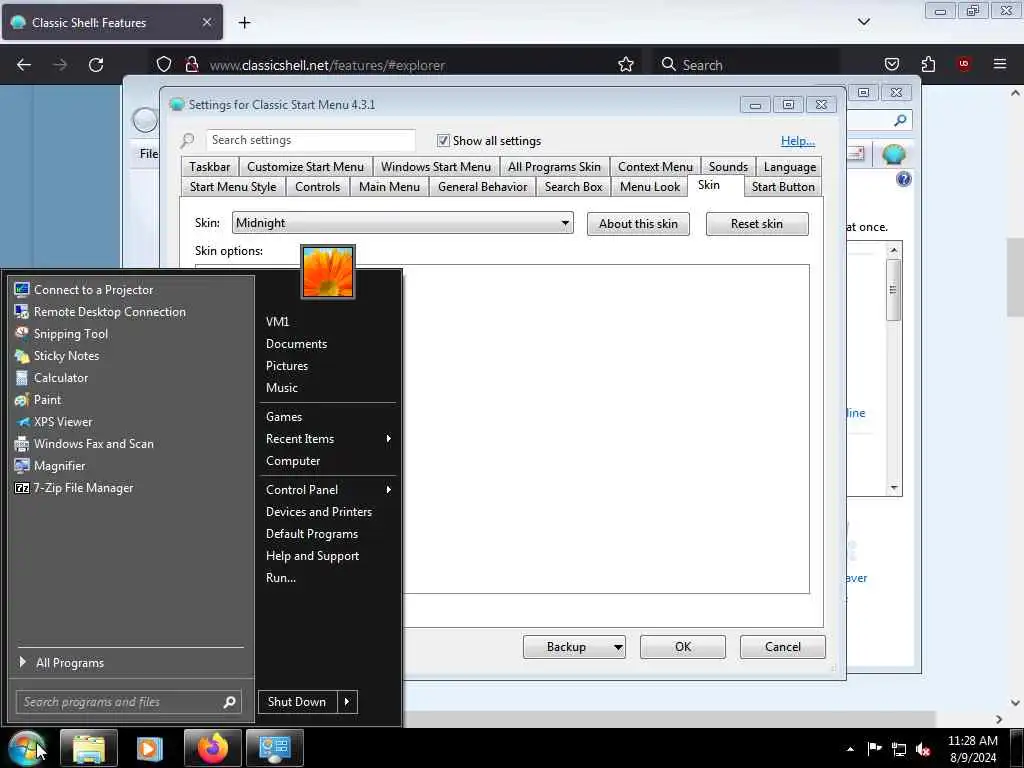Show hidden tray icons arrow
The width and height of the screenshot is (1024, 768).
(x=850, y=749)
